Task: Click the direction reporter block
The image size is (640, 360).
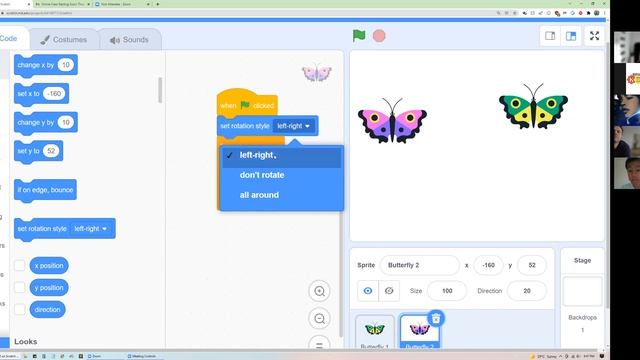Action: (x=47, y=310)
